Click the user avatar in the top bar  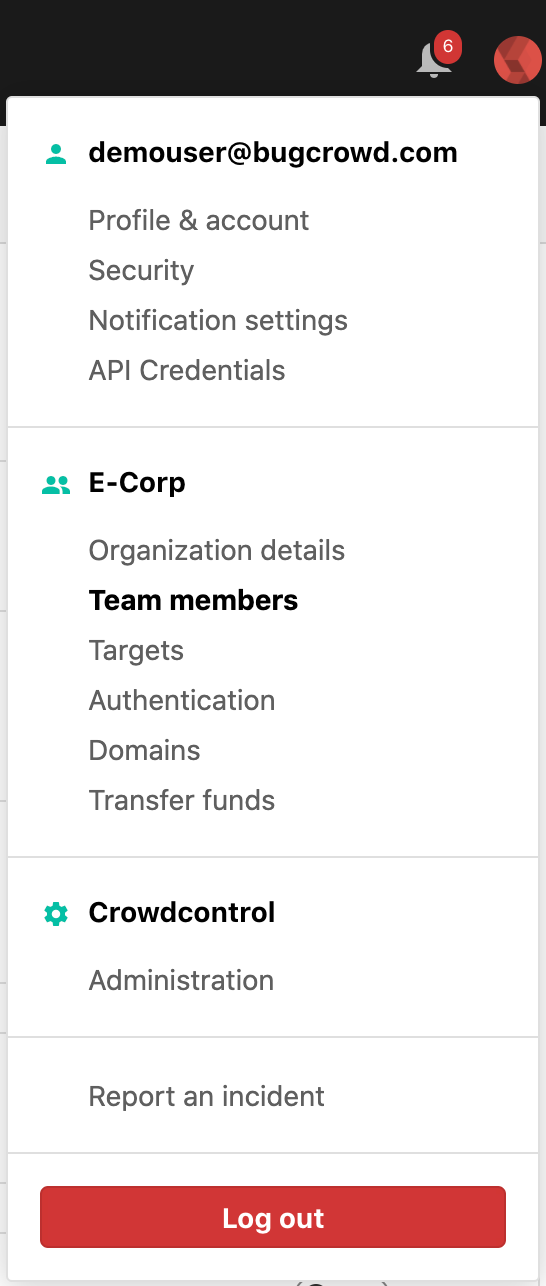(x=518, y=60)
